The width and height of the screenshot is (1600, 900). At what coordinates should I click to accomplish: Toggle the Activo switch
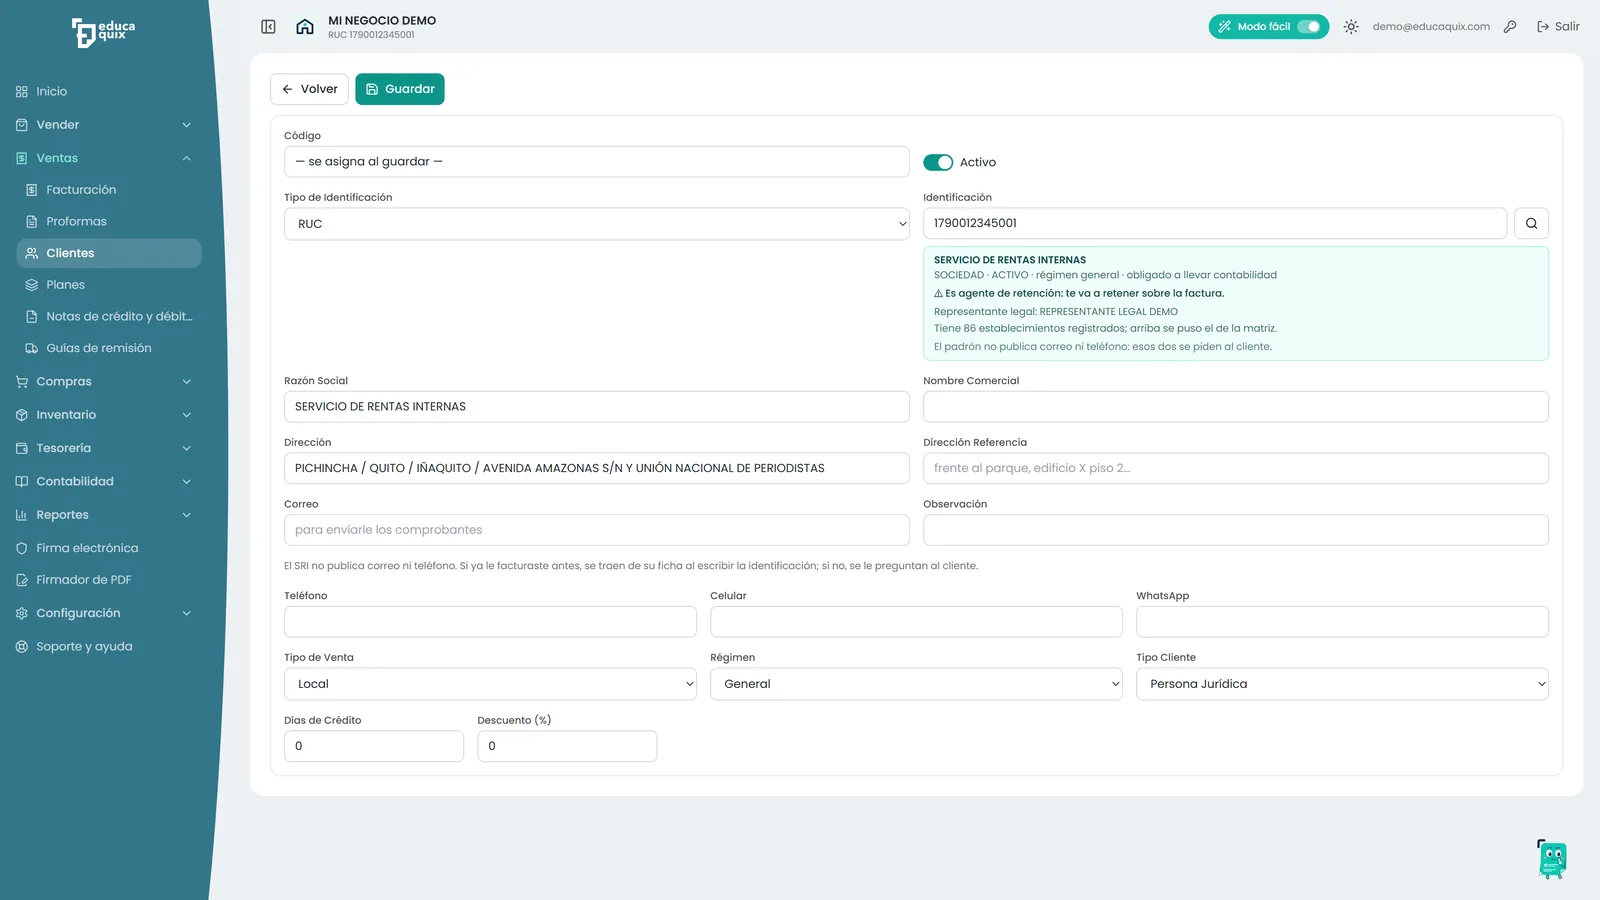[938, 162]
